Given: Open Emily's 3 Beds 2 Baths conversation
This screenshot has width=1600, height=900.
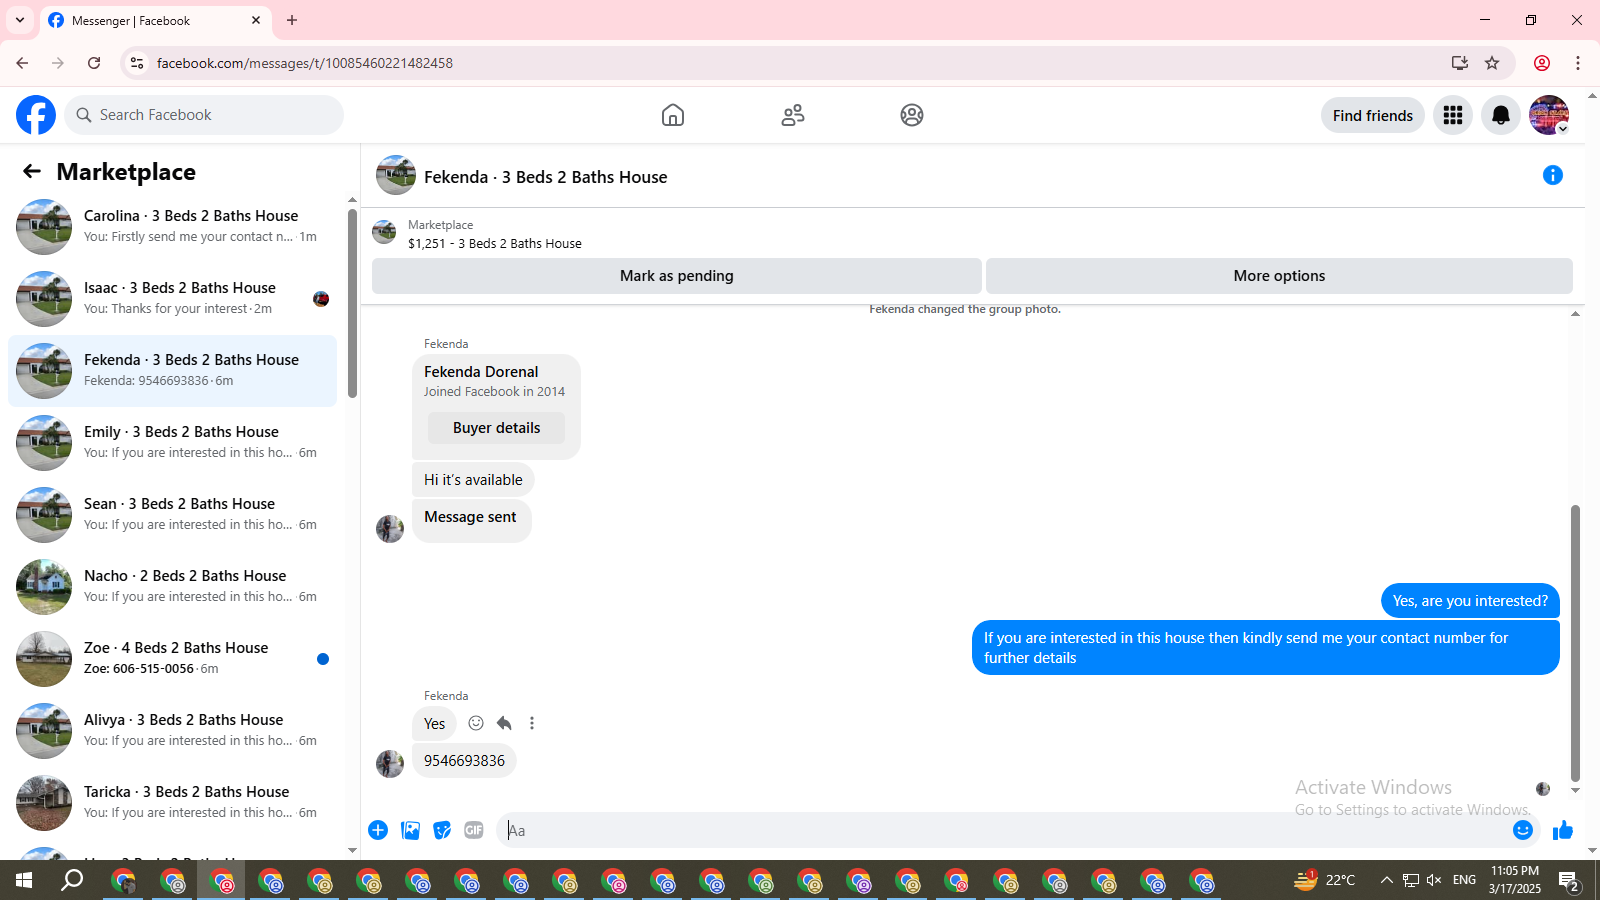Looking at the screenshot, I should pos(172,443).
